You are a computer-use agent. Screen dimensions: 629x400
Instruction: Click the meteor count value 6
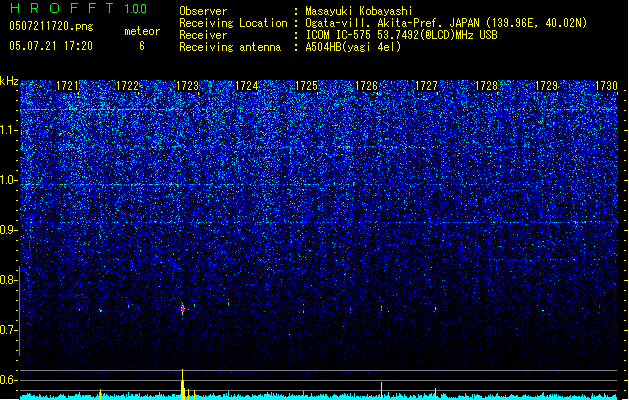142,46
